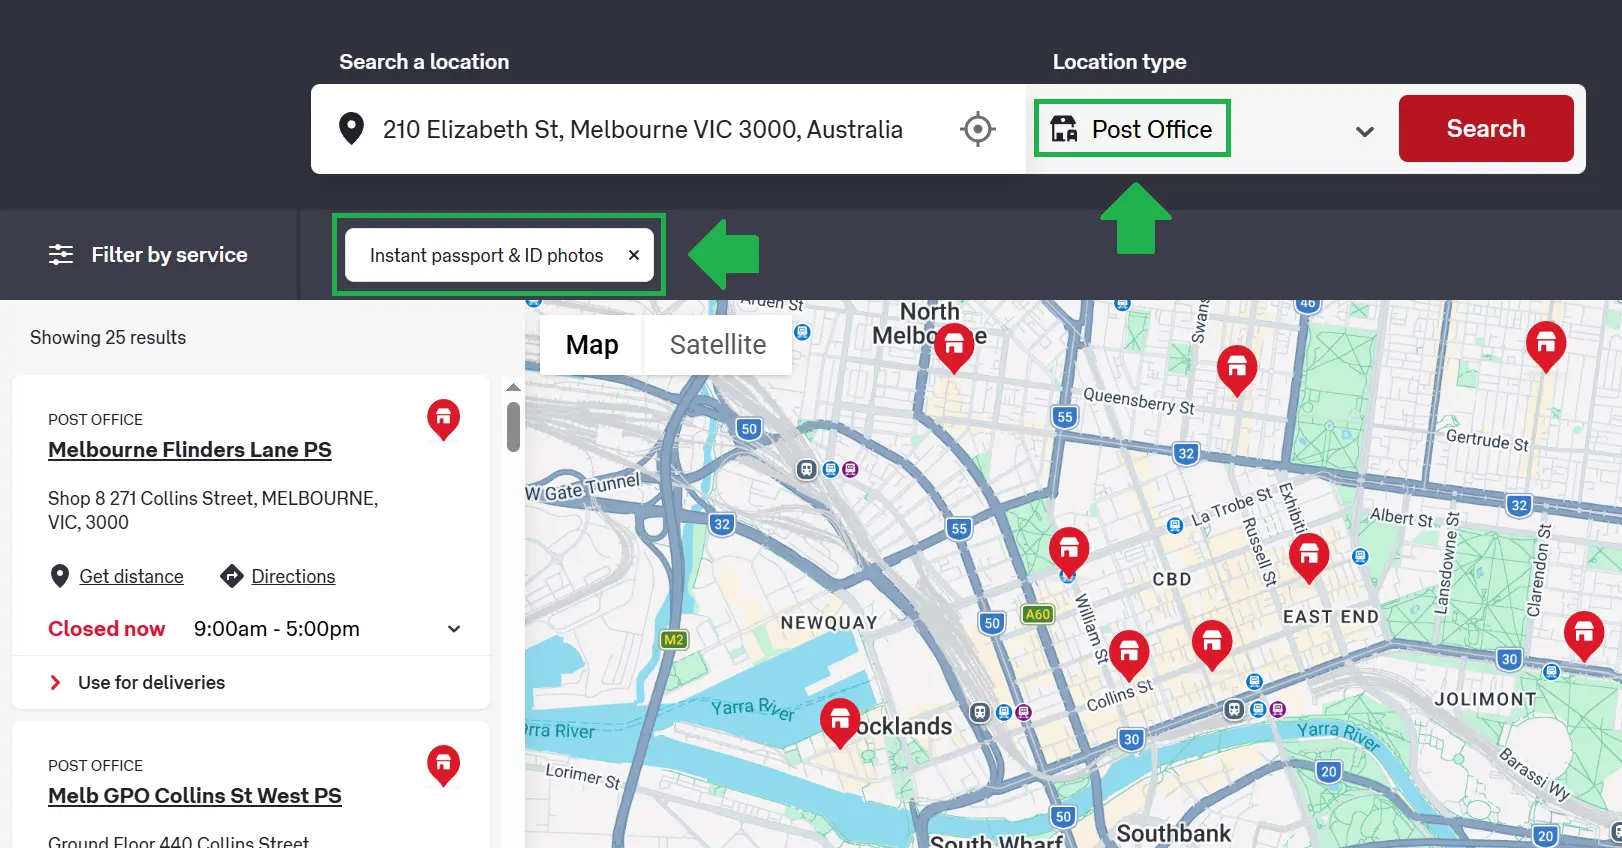Click pin icon on Flinders Lane PS card
Viewport: 1622px width, 848px height.
coord(444,419)
